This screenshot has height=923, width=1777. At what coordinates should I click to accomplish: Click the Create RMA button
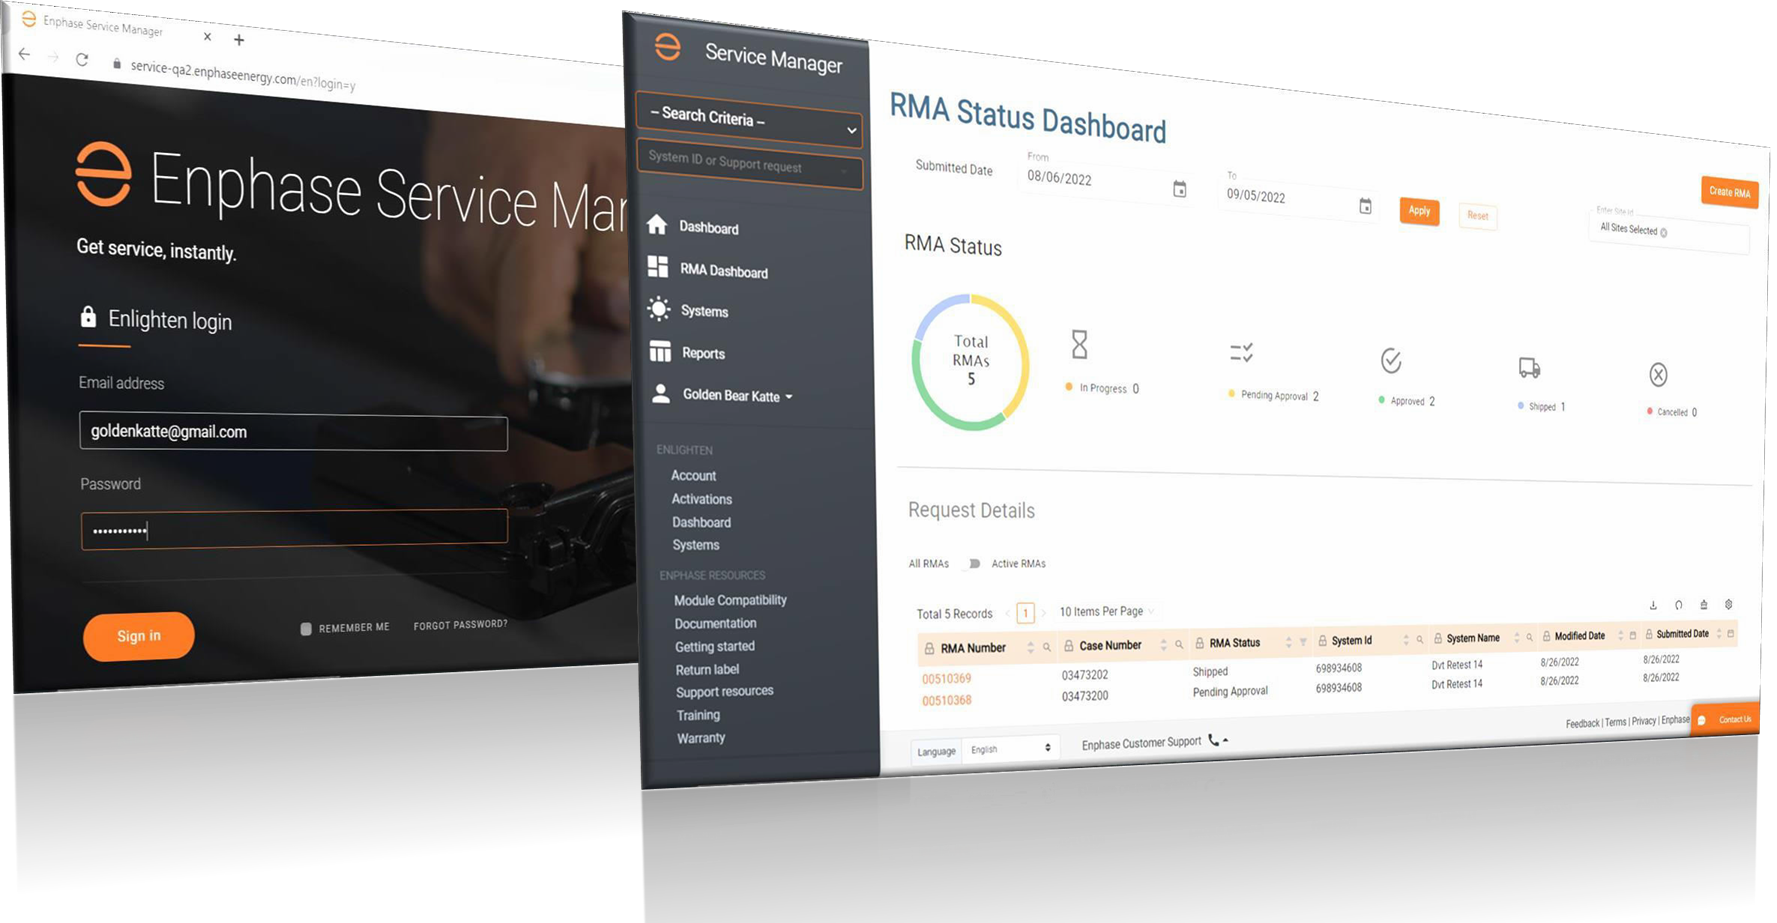pyautogui.click(x=1729, y=192)
